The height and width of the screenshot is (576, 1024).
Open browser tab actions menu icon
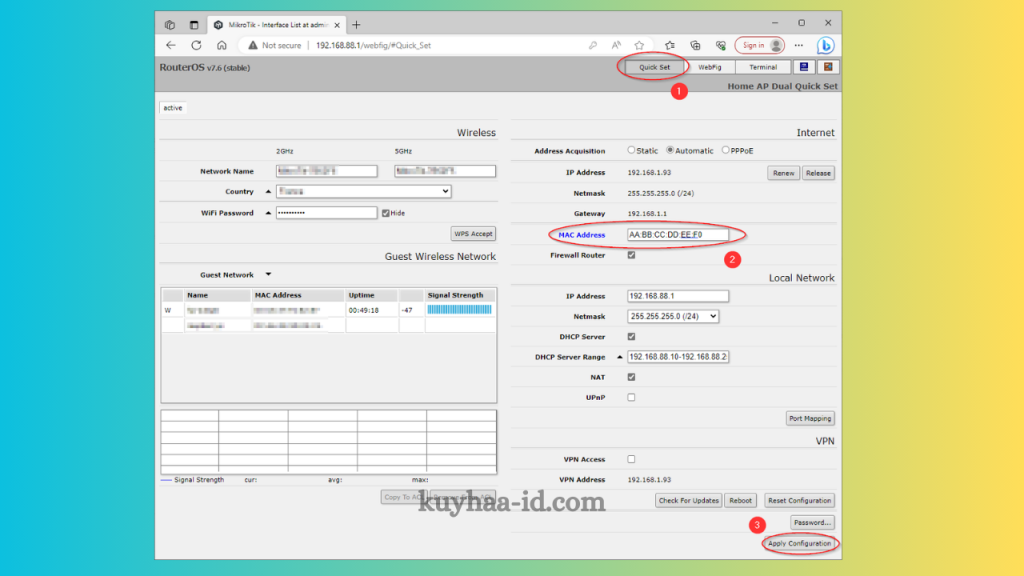click(x=170, y=25)
